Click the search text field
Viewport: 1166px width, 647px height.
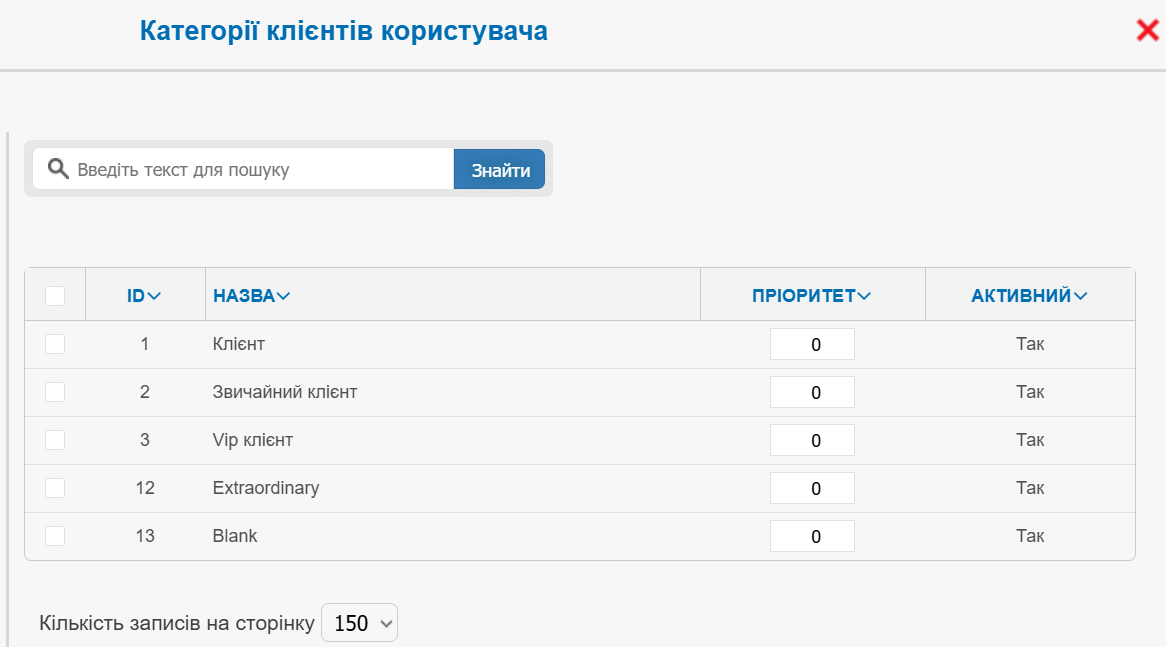[x=260, y=170]
